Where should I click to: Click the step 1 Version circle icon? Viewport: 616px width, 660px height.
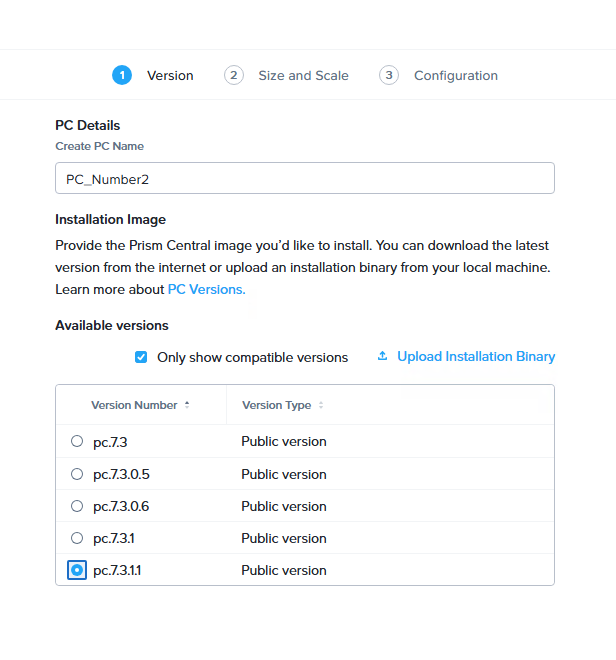point(122,75)
